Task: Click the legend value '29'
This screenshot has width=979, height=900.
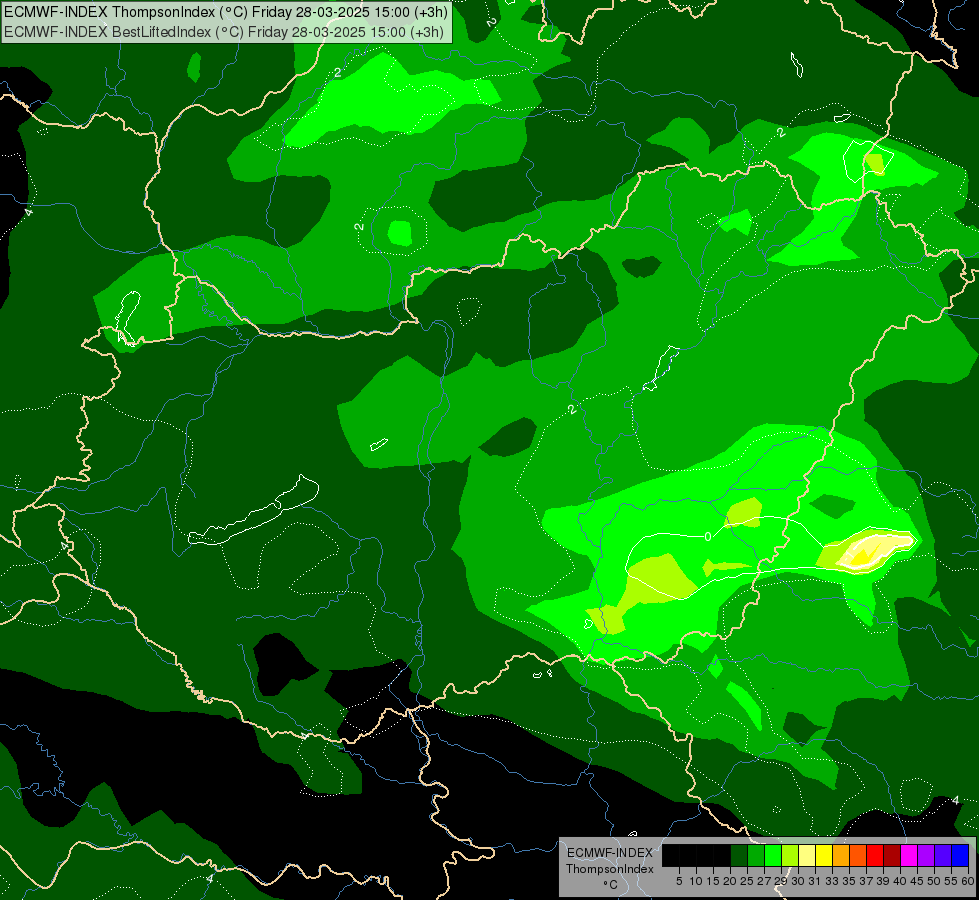Action: point(781,881)
